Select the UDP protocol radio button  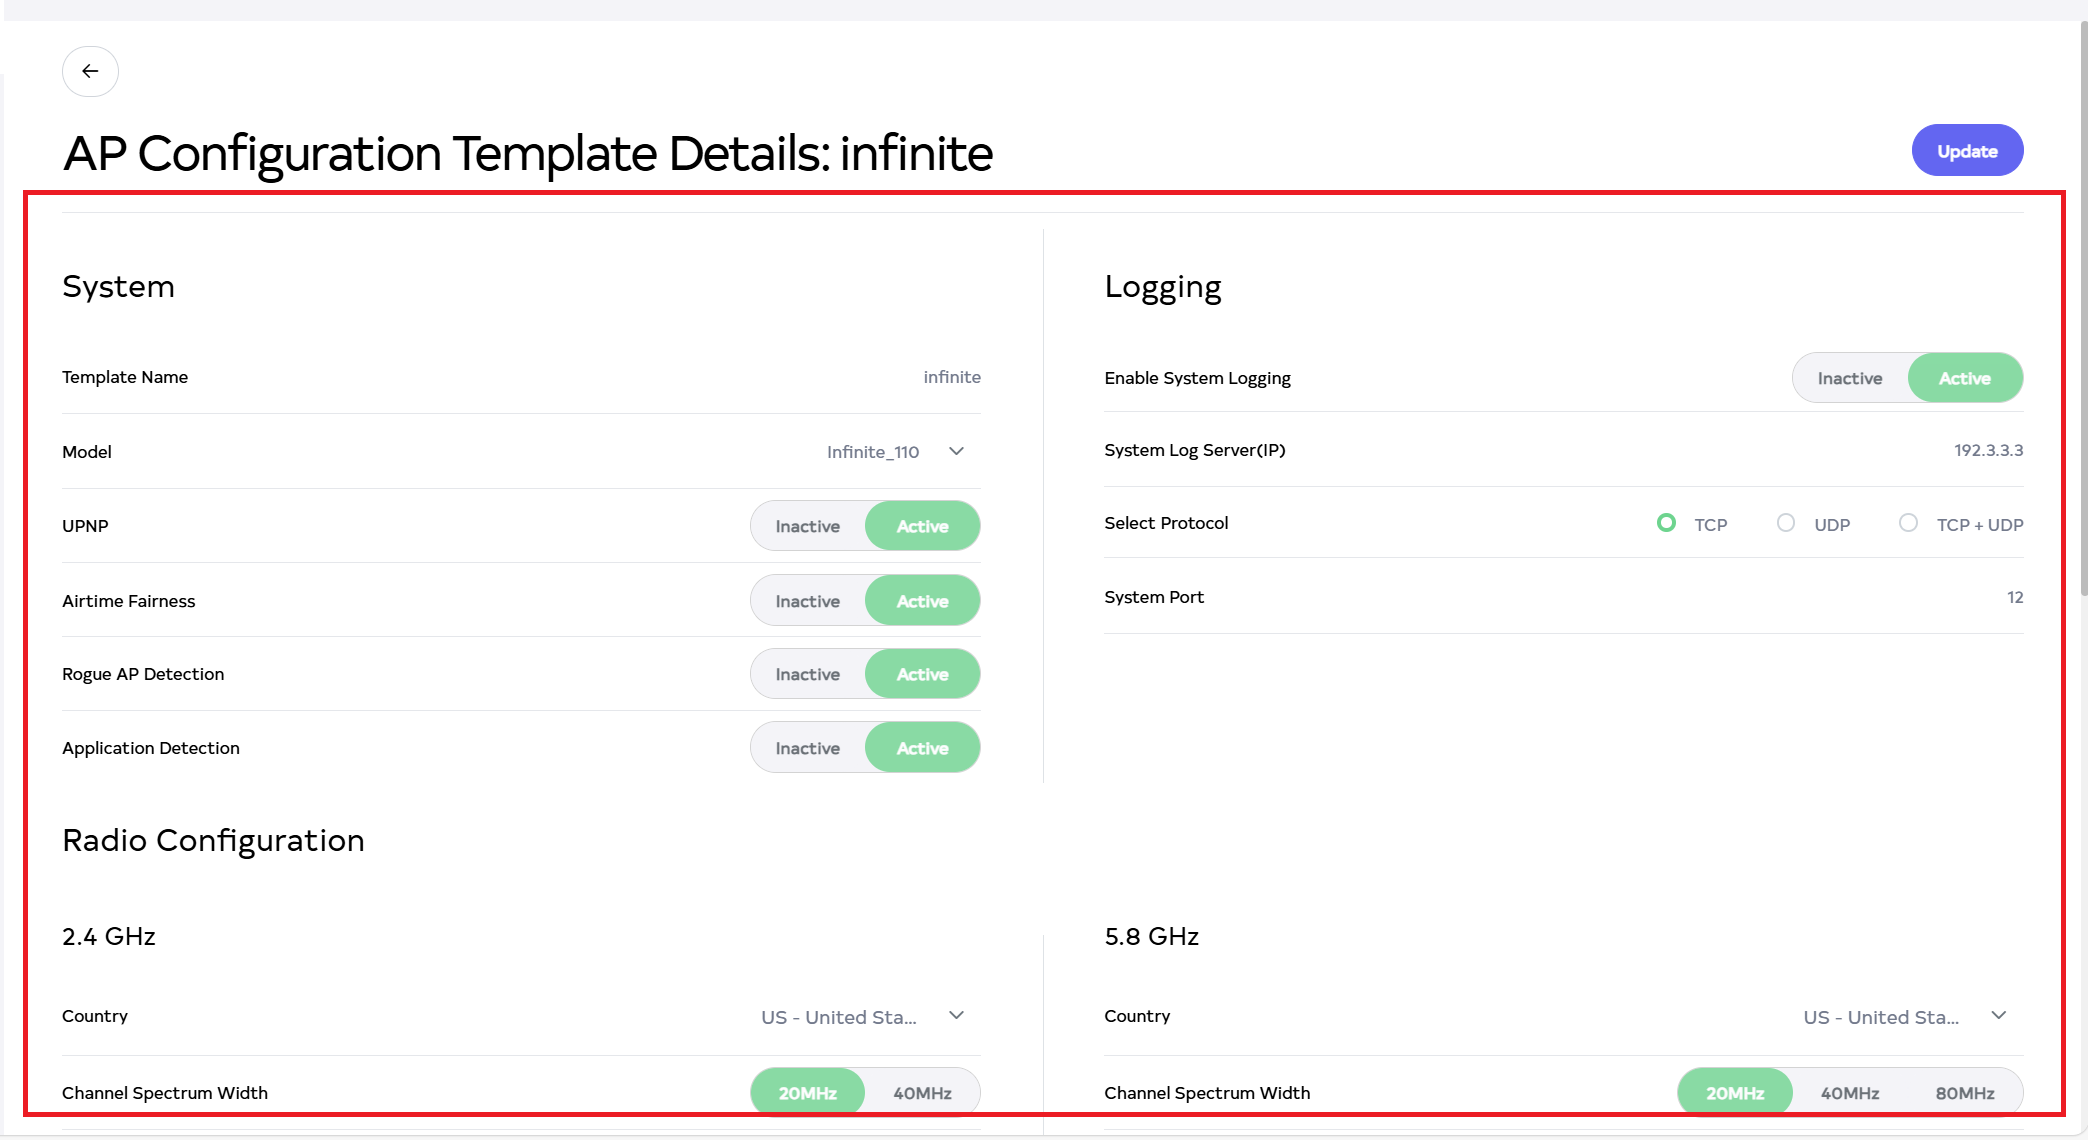(x=1786, y=523)
